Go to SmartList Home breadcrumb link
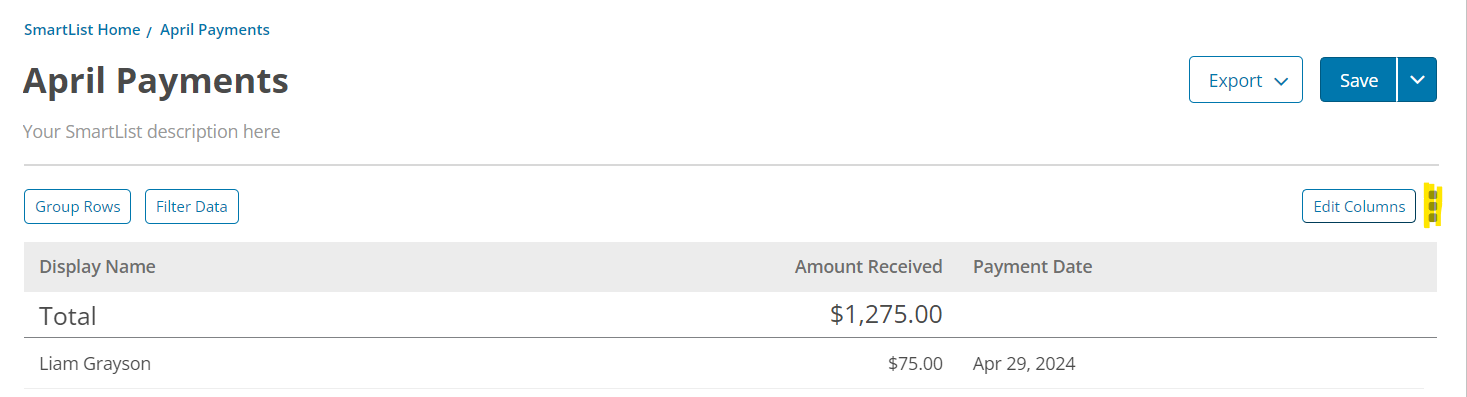The image size is (1467, 397). 82,30
